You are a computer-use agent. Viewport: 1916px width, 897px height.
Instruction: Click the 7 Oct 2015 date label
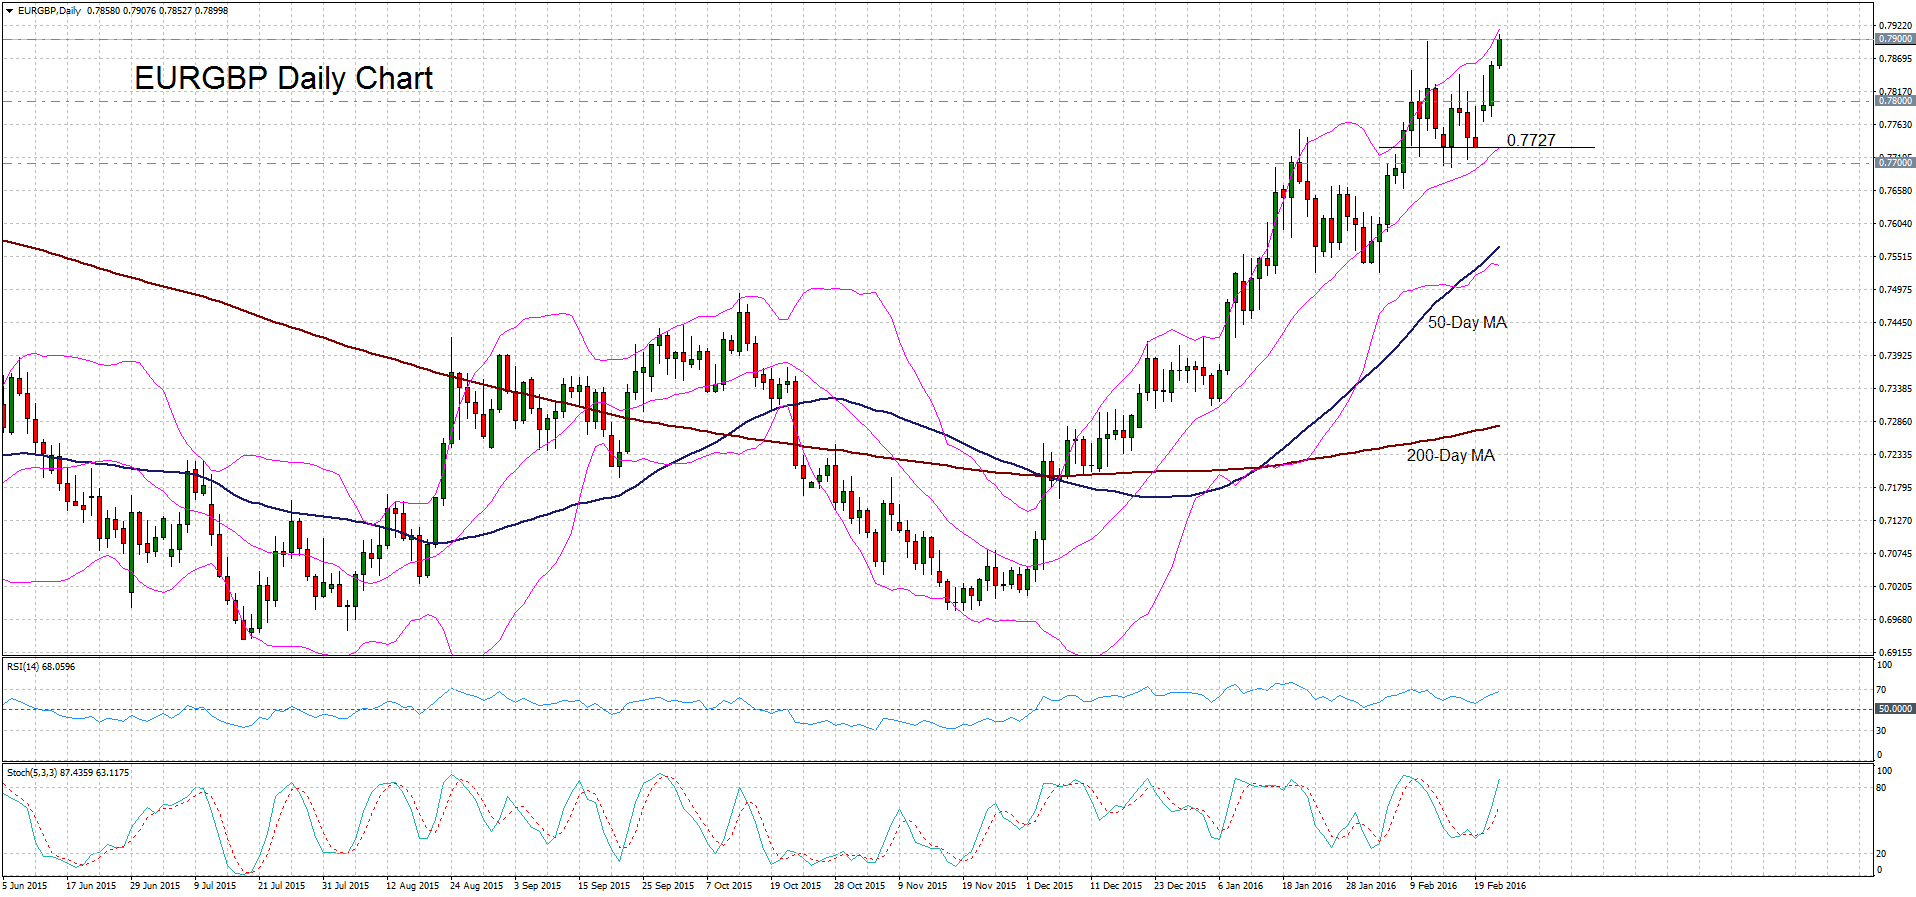click(x=729, y=886)
